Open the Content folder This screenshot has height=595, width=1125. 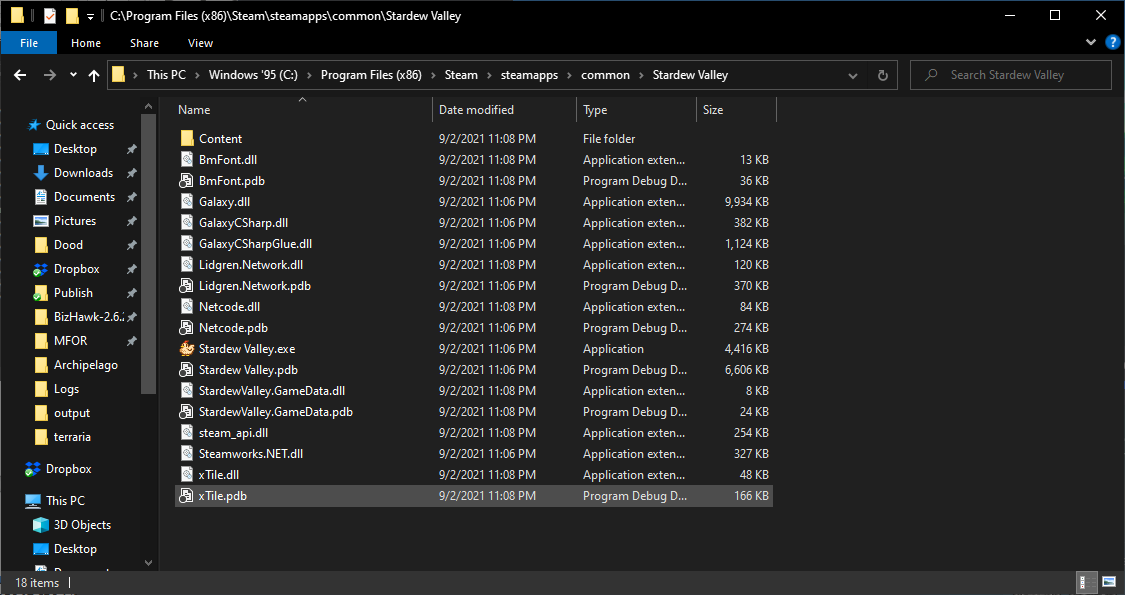click(220, 138)
